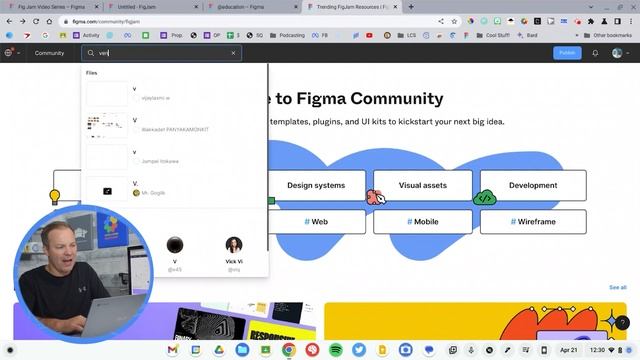Viewport: 640px width, 360px height.
Task: Open the Messages chat app from the shelf
Action: [x=429, y=350]
